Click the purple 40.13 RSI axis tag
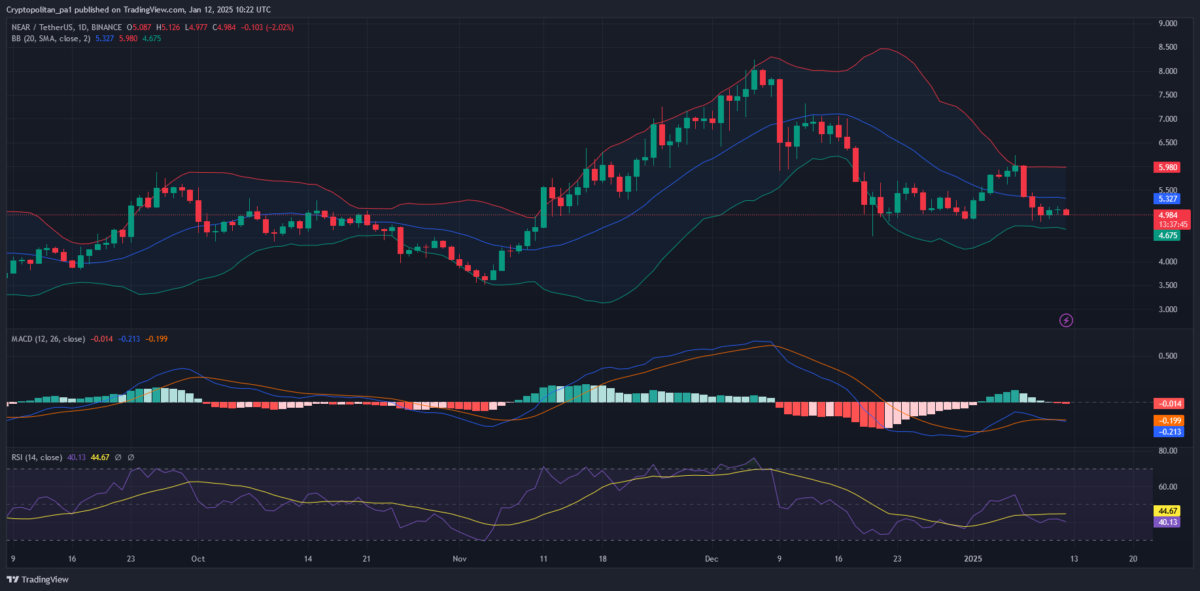The image size is (1200, 591). point(1166,522)
